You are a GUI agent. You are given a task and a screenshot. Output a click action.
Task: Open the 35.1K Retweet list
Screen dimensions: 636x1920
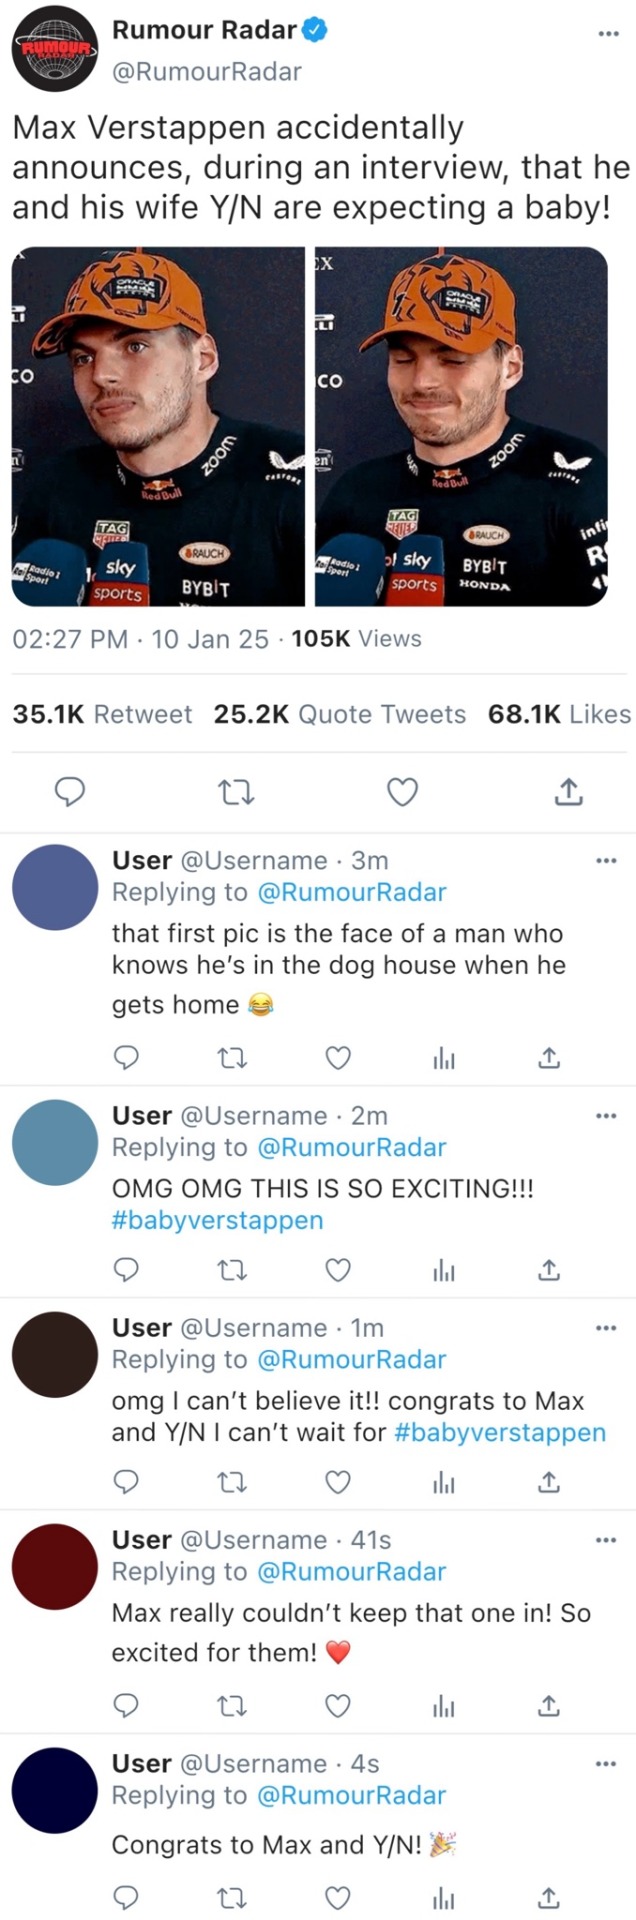point(102,714)
